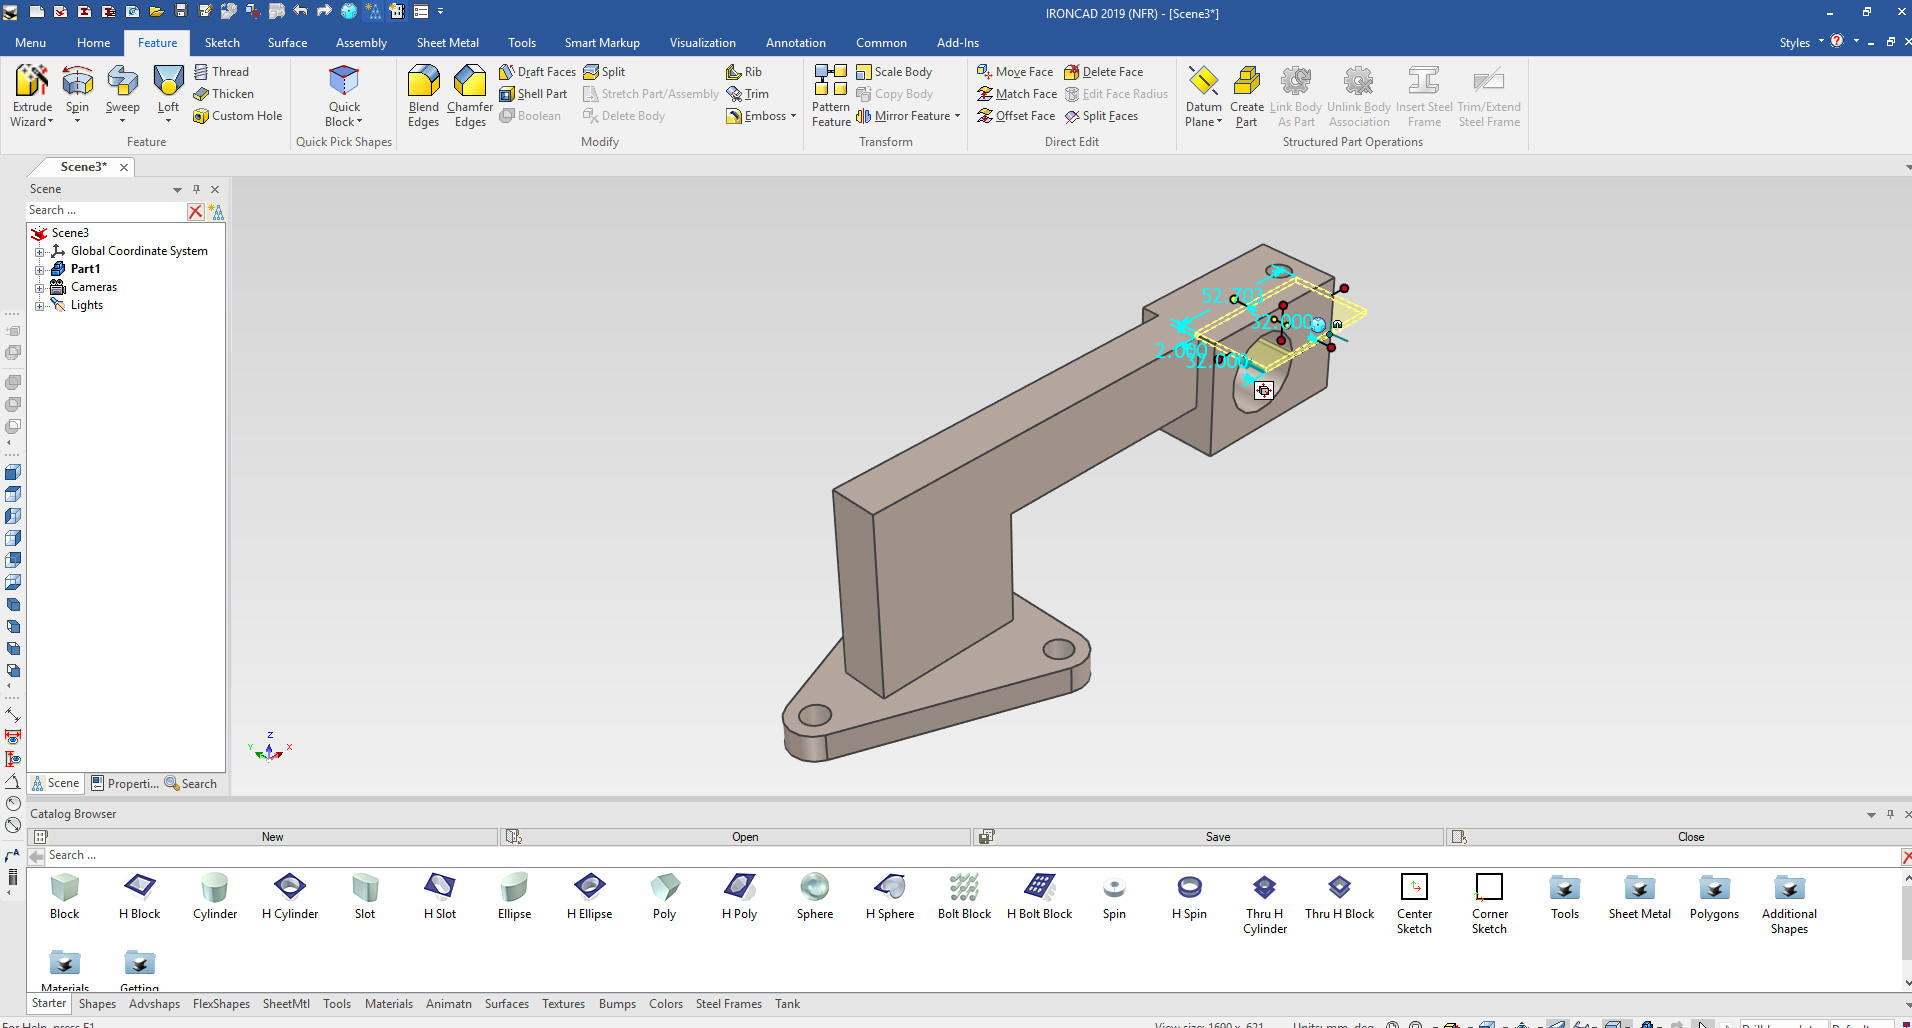Open the Emboss dropdown arrow
The height and width of the screenshot is (1028, 1912).
tap(793, 116)
